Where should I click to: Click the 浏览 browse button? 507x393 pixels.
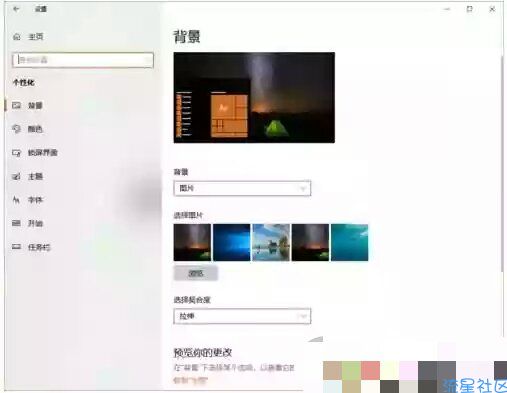tap(196, 274)
